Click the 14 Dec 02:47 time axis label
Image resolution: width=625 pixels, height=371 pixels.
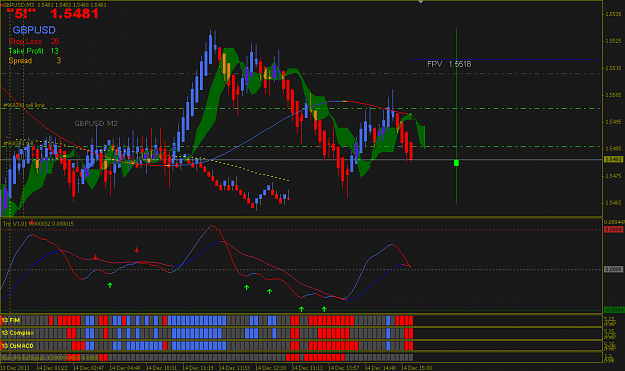pos(88,368)
